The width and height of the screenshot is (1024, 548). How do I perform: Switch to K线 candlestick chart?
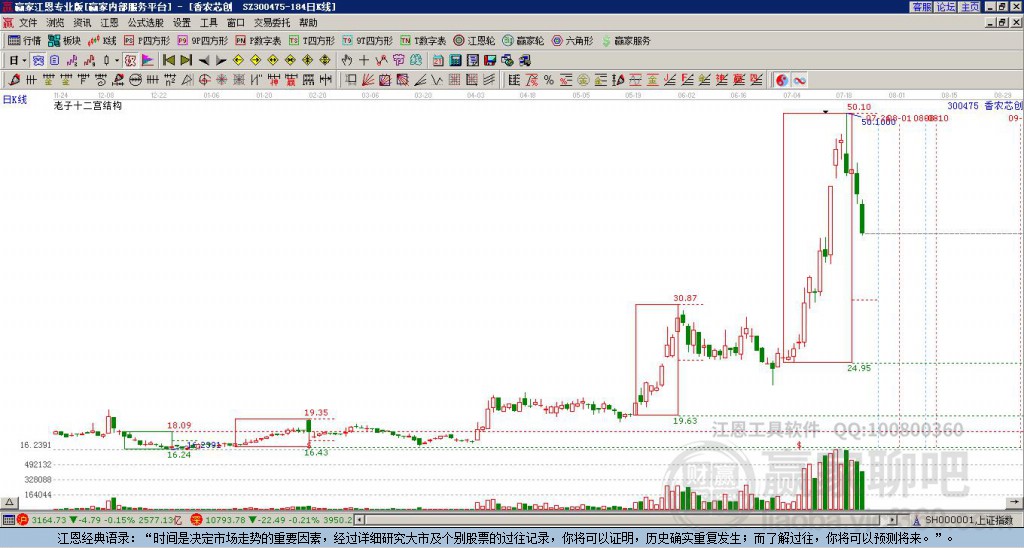(102, 40)
